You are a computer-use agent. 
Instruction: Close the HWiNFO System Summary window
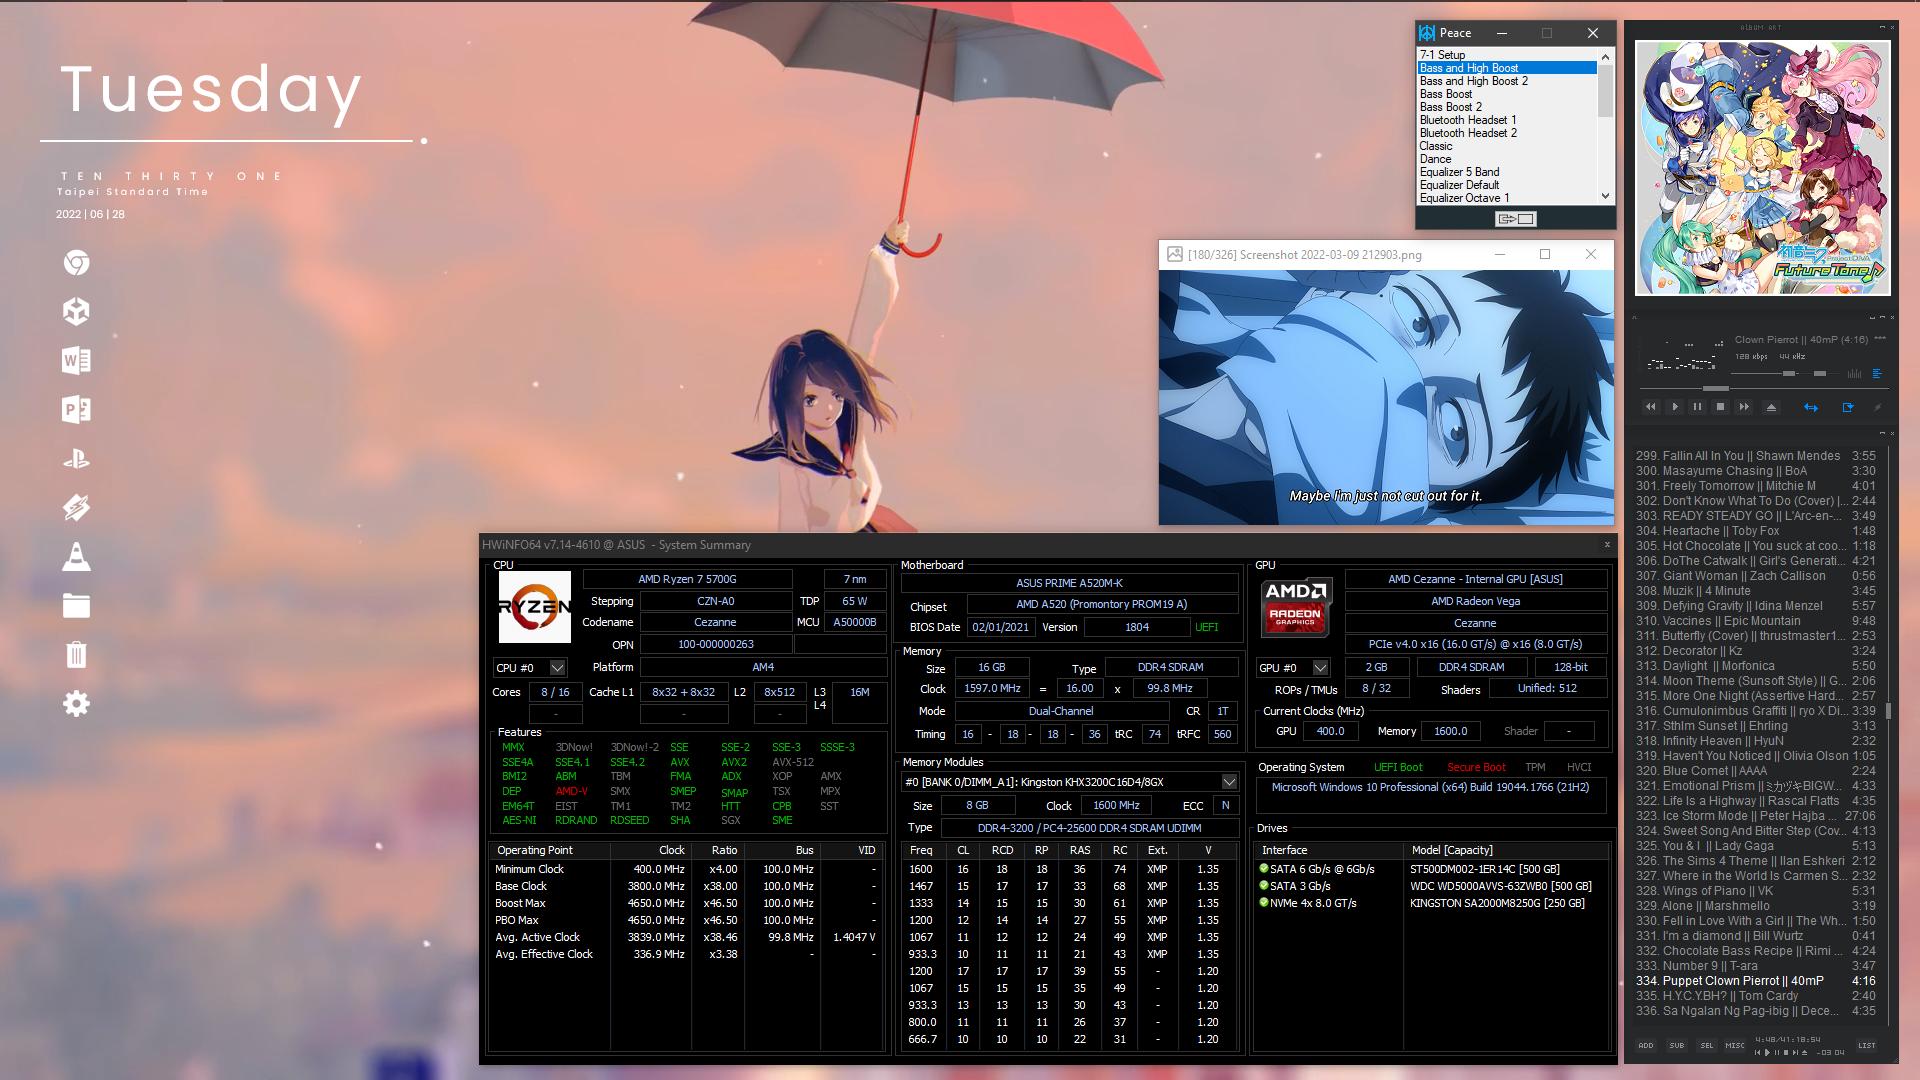[1607, 545]
